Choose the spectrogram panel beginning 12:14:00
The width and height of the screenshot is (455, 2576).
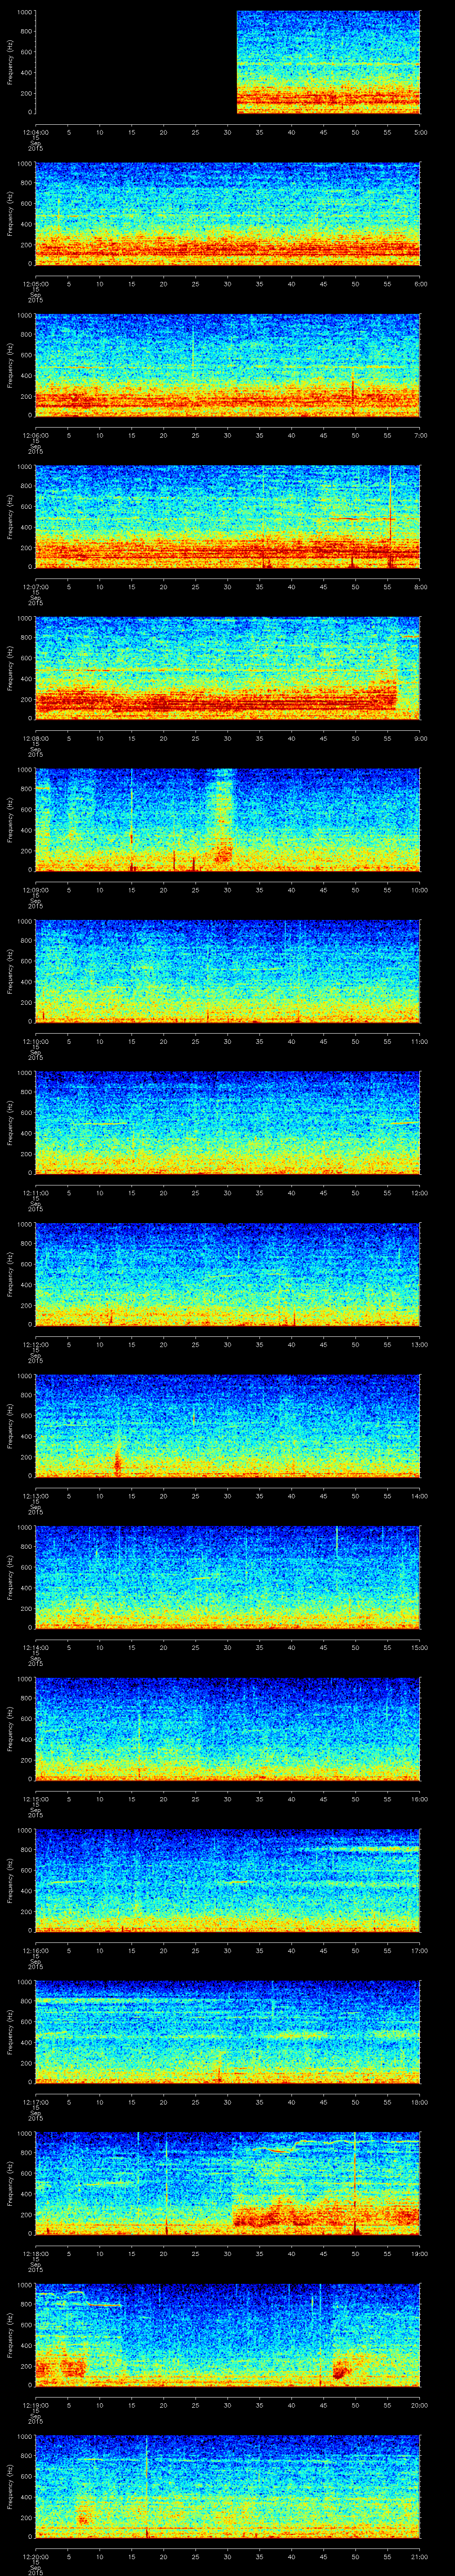[228, 1577]
